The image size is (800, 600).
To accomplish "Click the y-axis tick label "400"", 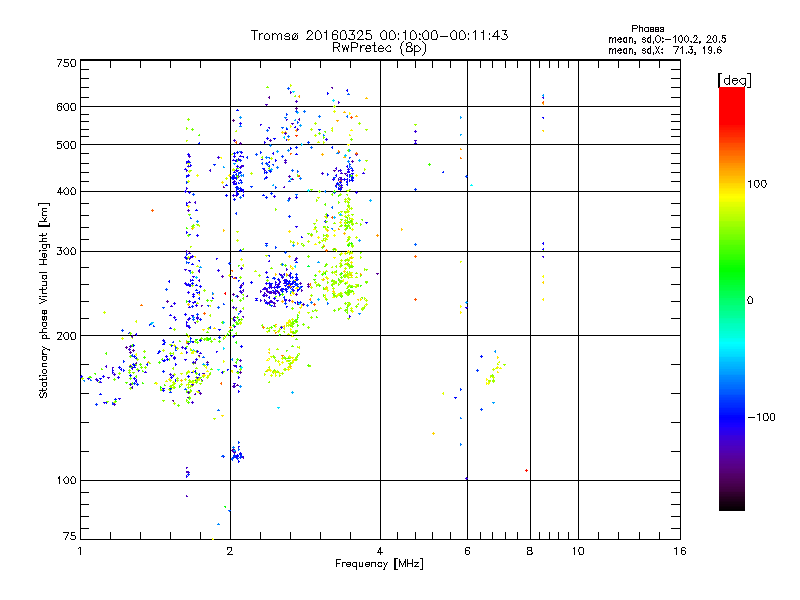I will coord(66,191).
